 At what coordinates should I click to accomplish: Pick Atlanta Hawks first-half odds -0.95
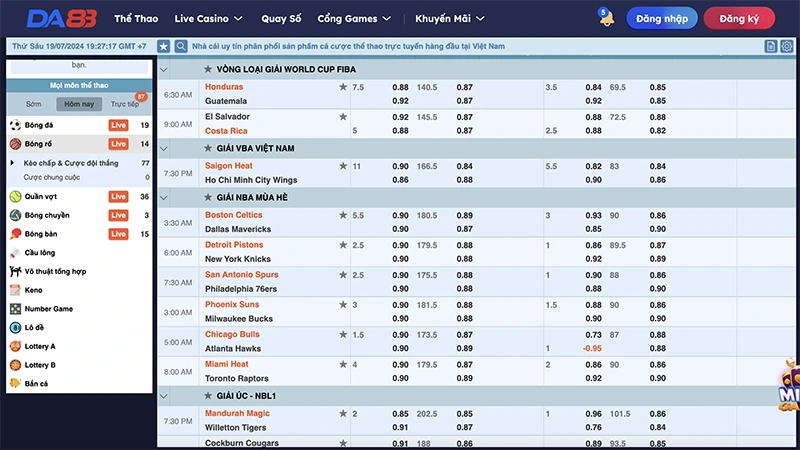tap(592, 348)
